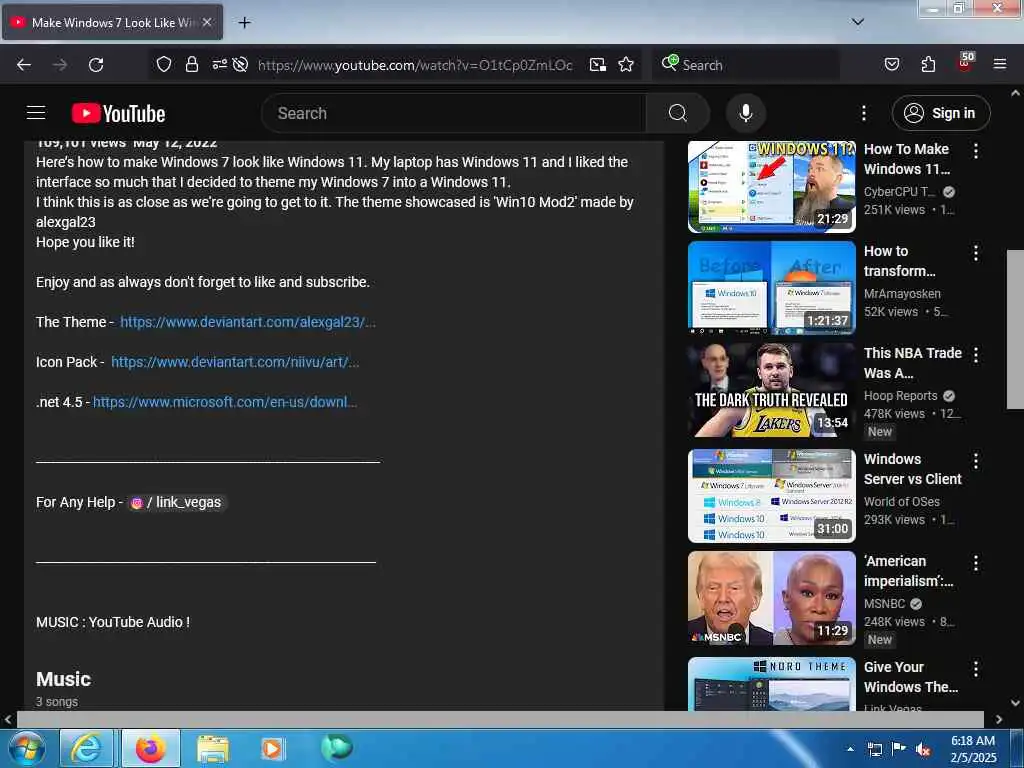
Task: Go back with browser back arrow
Action: (x=24, y=65)
